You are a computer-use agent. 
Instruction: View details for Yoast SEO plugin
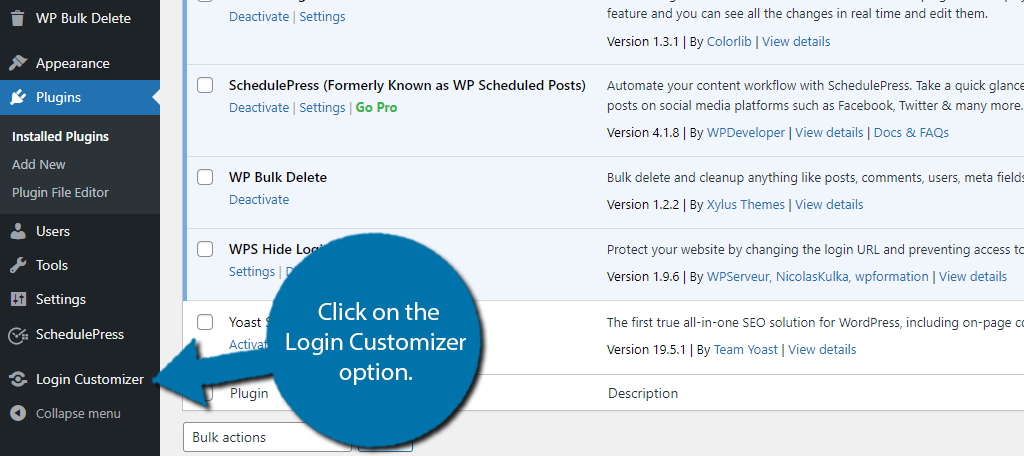tap(822, 350)
